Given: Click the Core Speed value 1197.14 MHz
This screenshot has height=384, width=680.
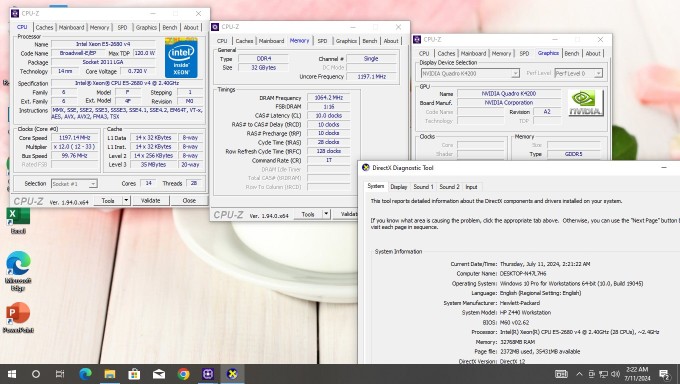Looking at the screenshot, I should coord(74,138).
